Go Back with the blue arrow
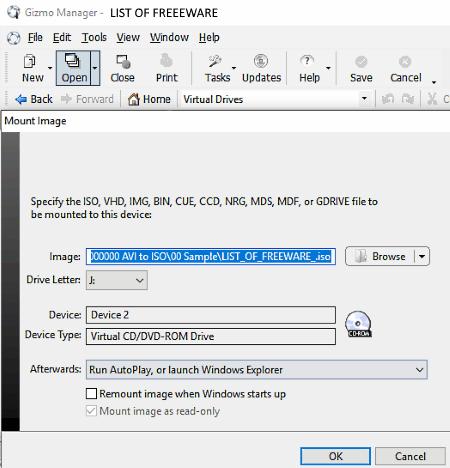This screenshot has height=468, width=450. 21,99
